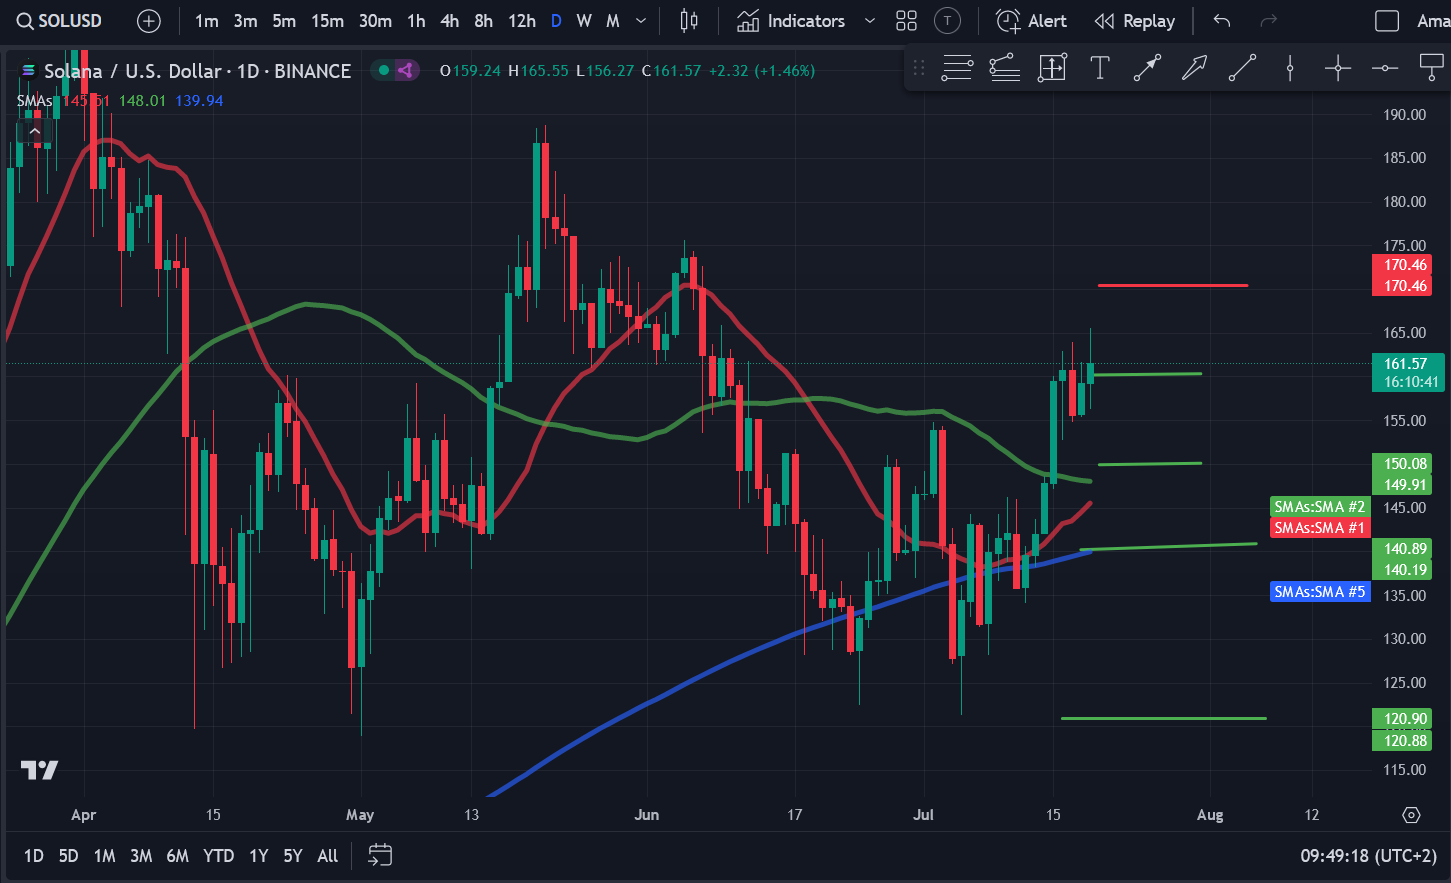Screen dimensions: 1451x883
Task: Click the SMAs:SMA #1 red label
Action: point(1319,527)
